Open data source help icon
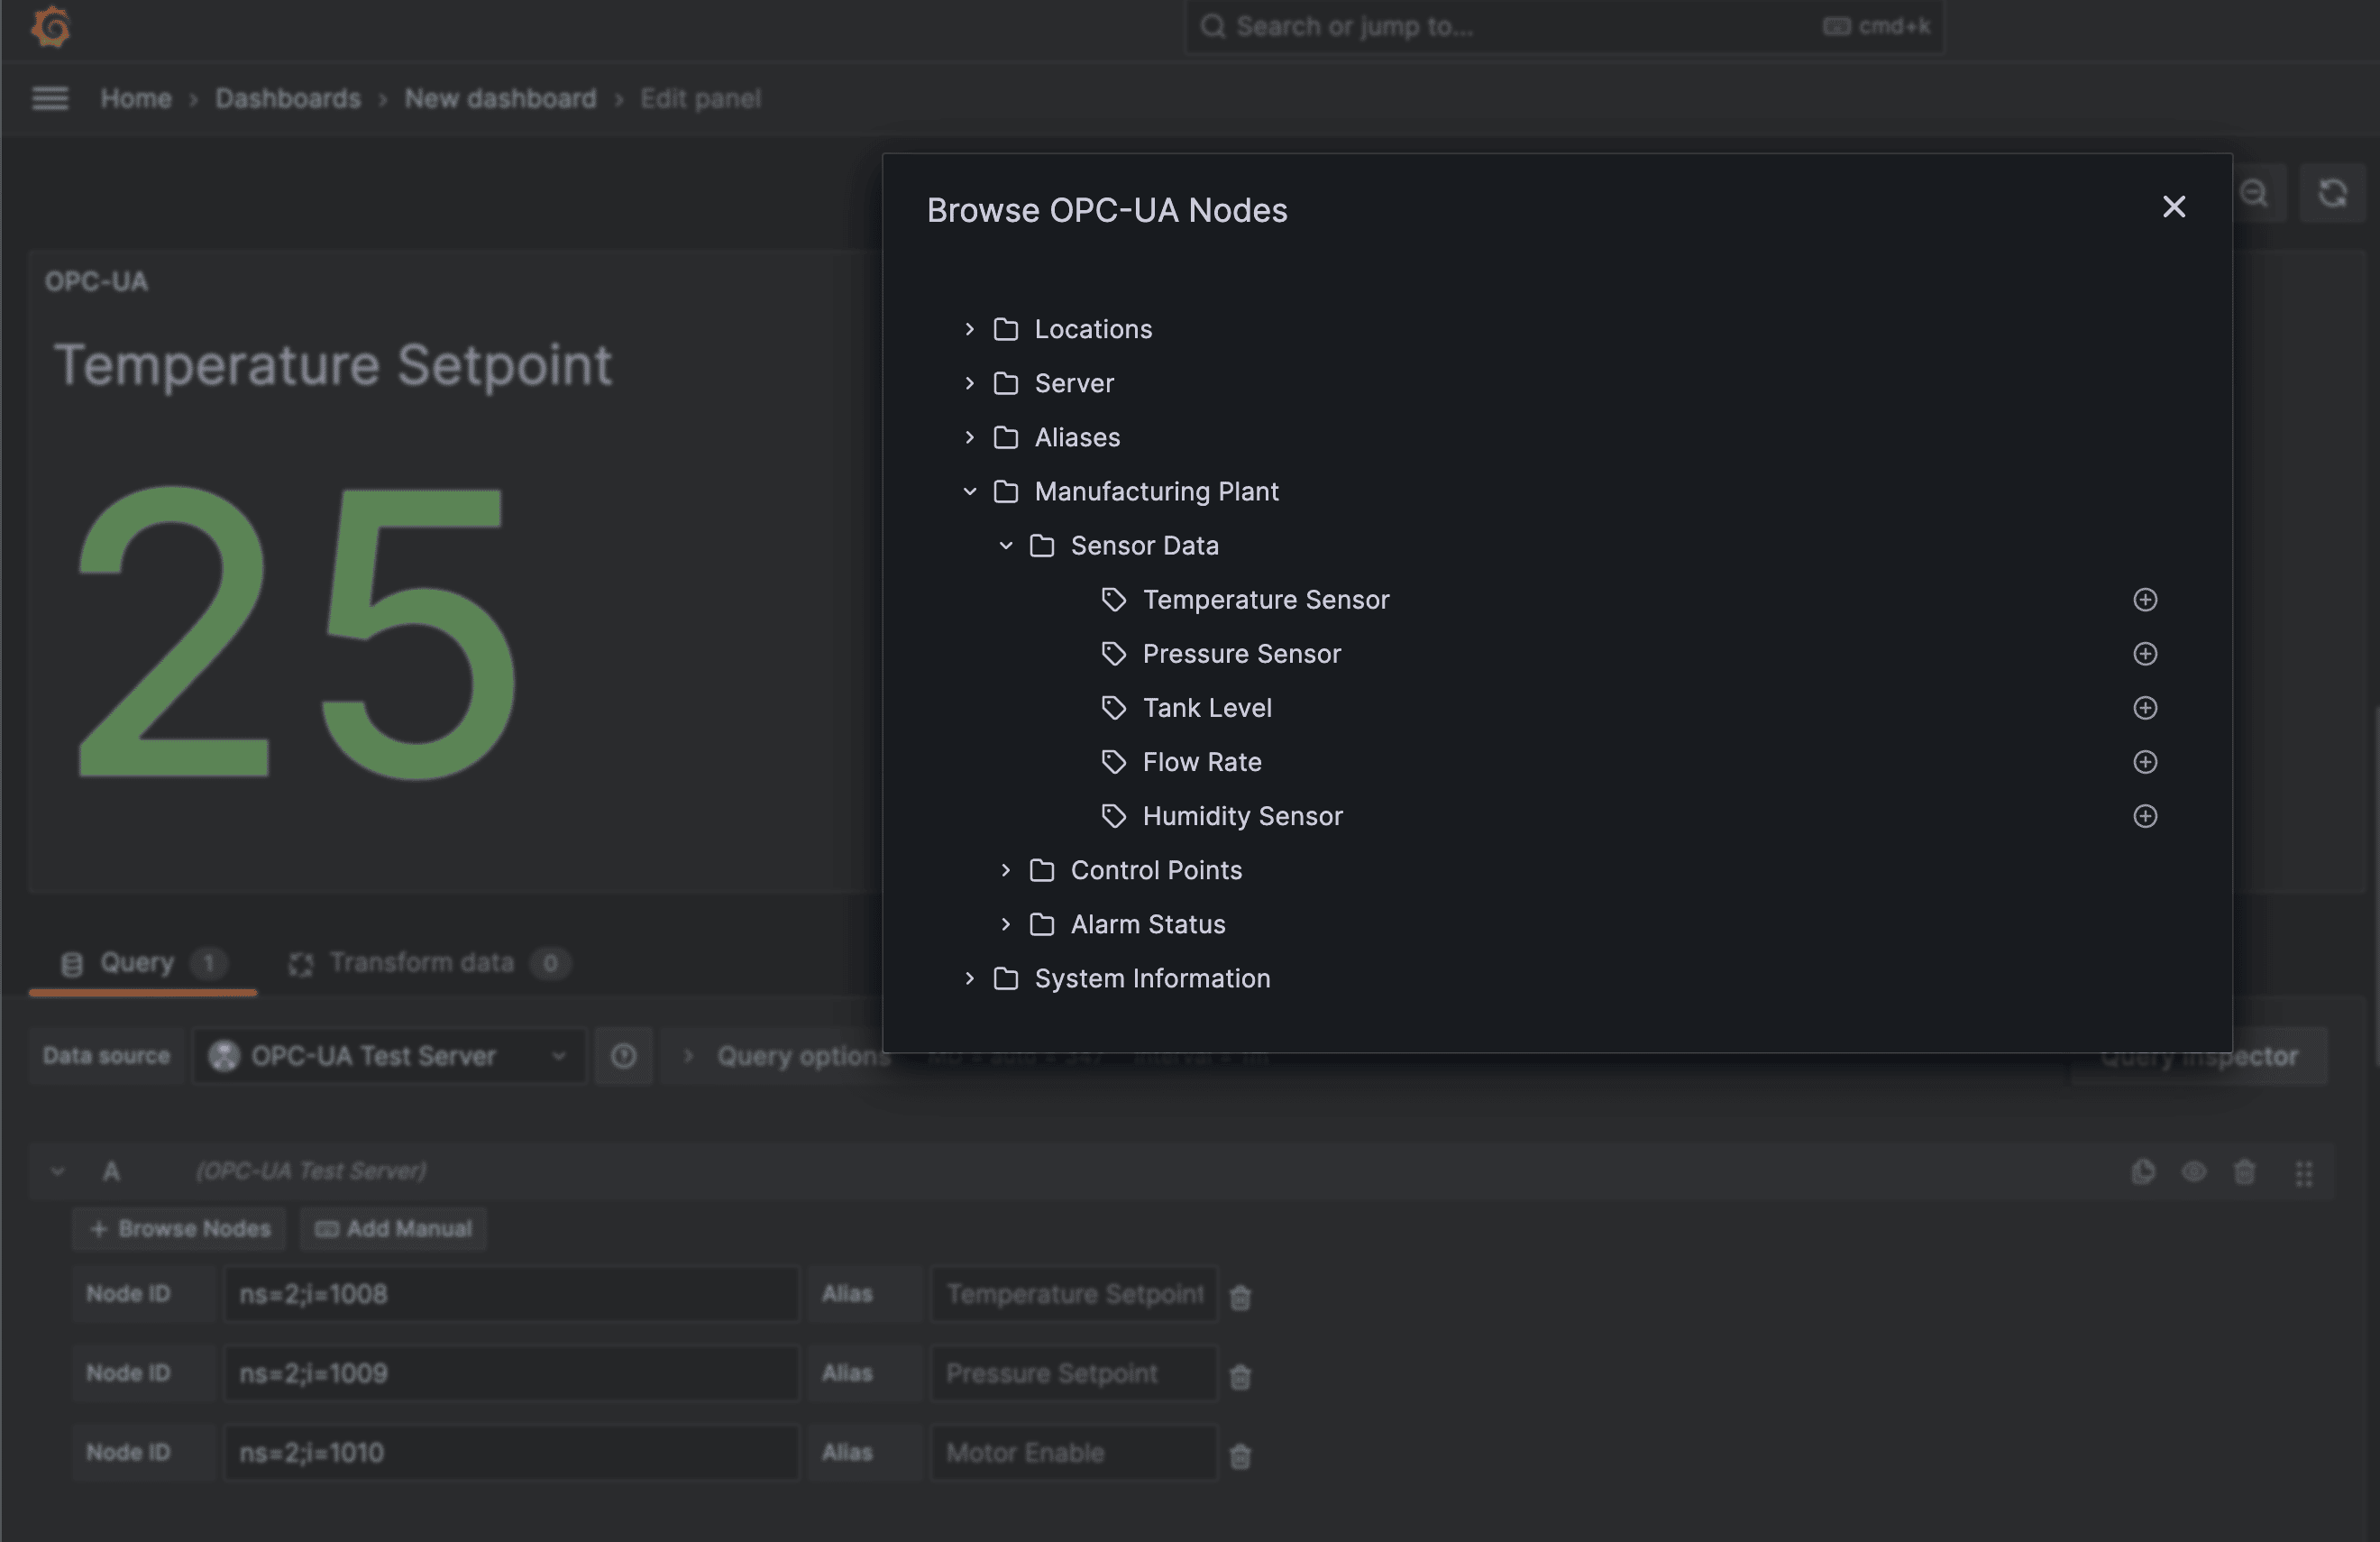The height and width of the screenshot is (1542, 2380). [623, 1055]
